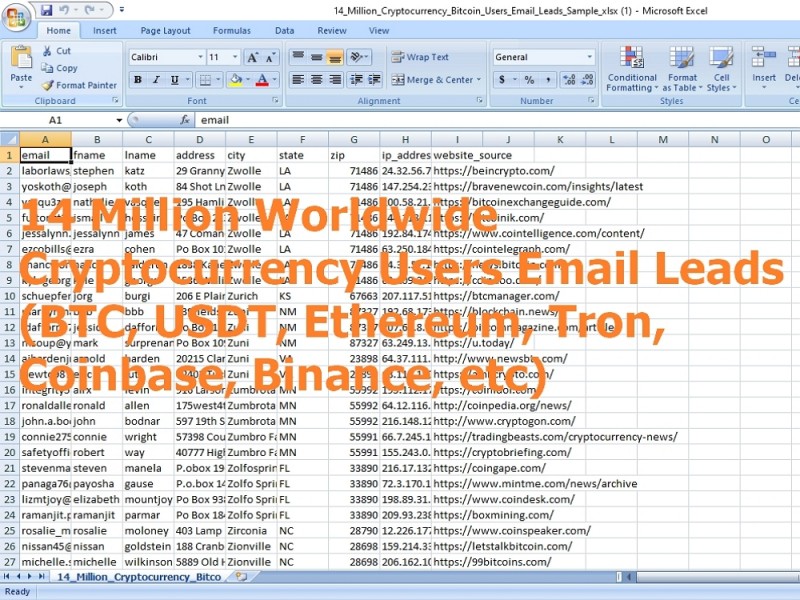Open the font size dropdown

(235, 57)
